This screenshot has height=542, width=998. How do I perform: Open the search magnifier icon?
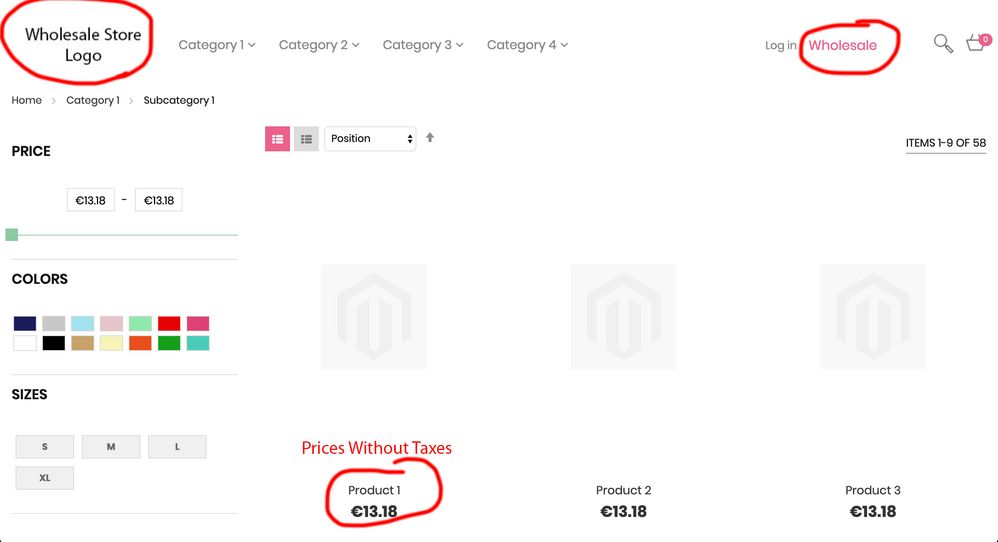click(943, 43)
